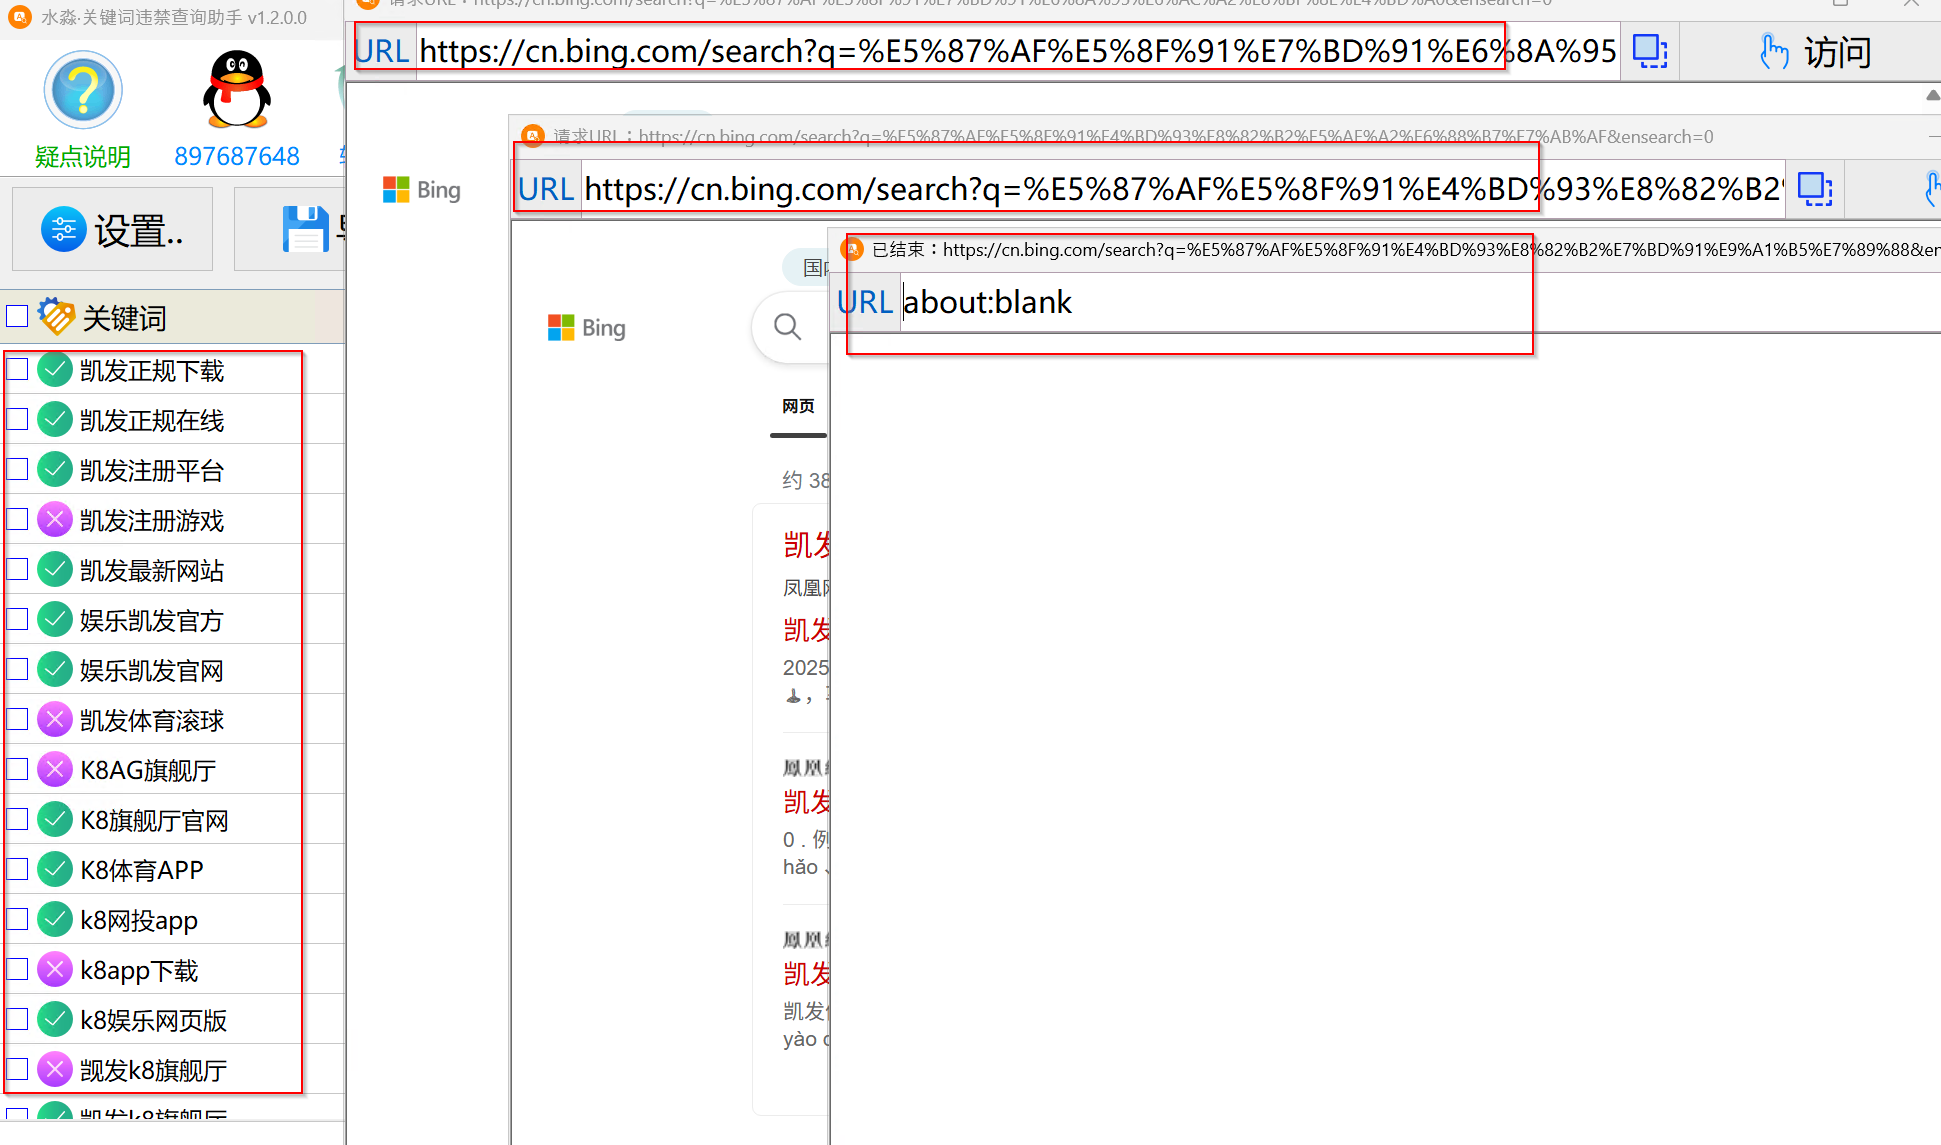Select the checkbox for K8体育APP
Image resolution: width=1941 pixels, height=1145 pixels.
tap(17, 870)
